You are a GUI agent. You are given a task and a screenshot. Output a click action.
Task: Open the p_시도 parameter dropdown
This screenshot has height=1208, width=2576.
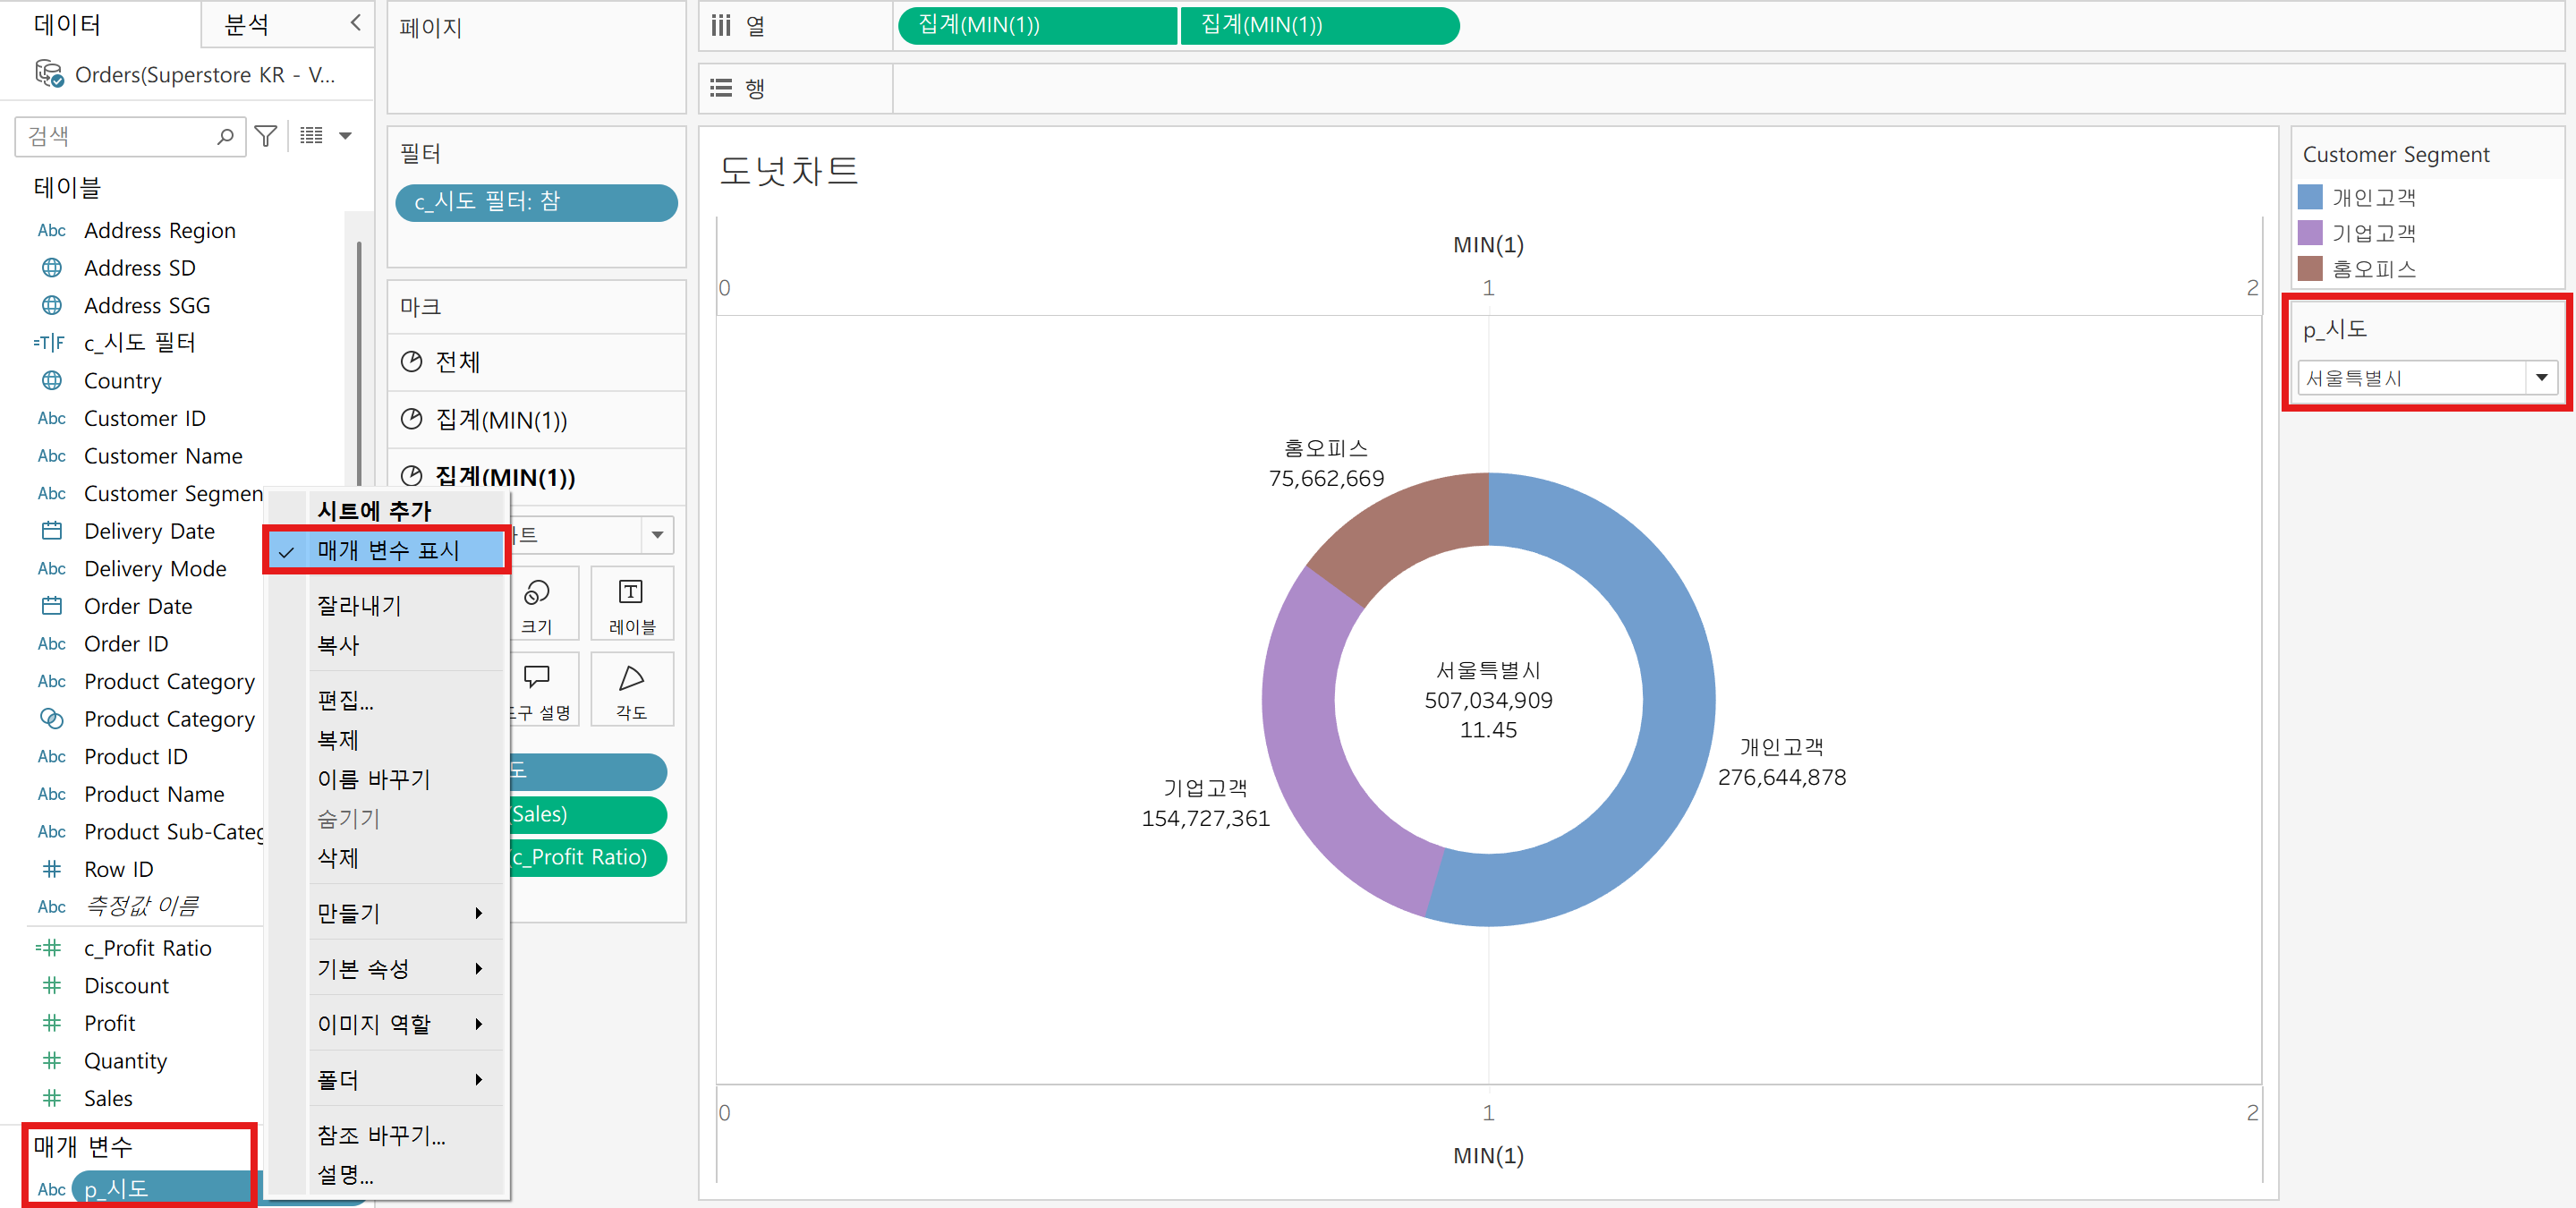click(x=2540, y=378)
